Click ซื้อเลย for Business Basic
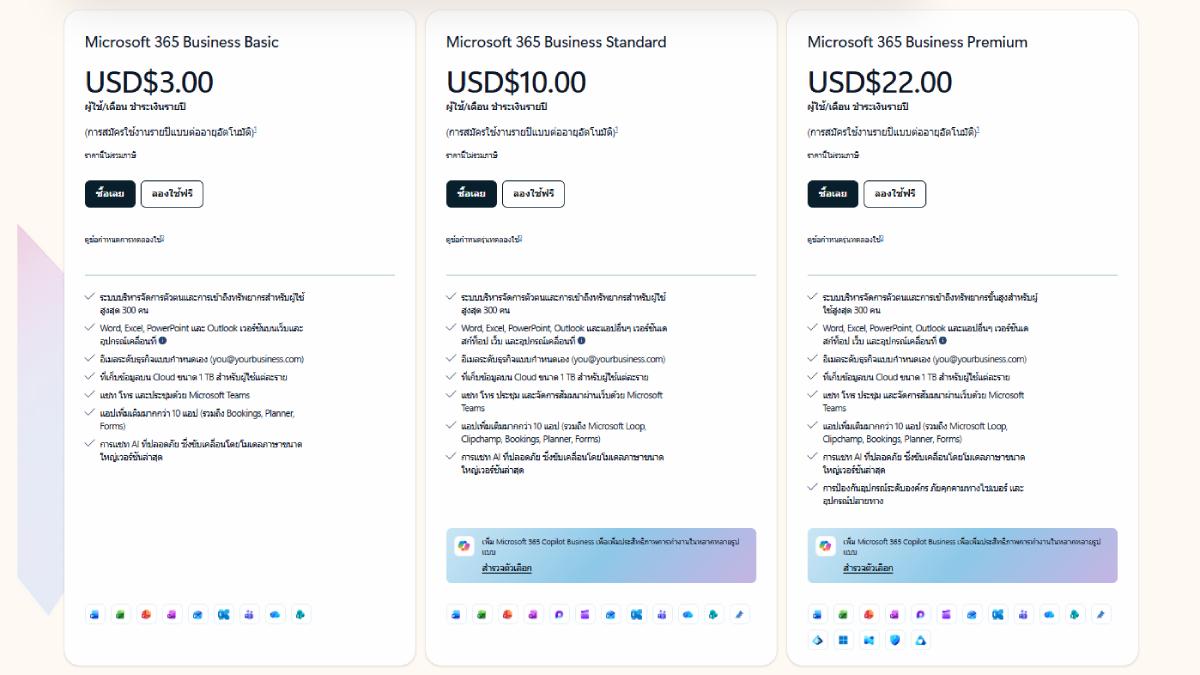 (110, 194)
